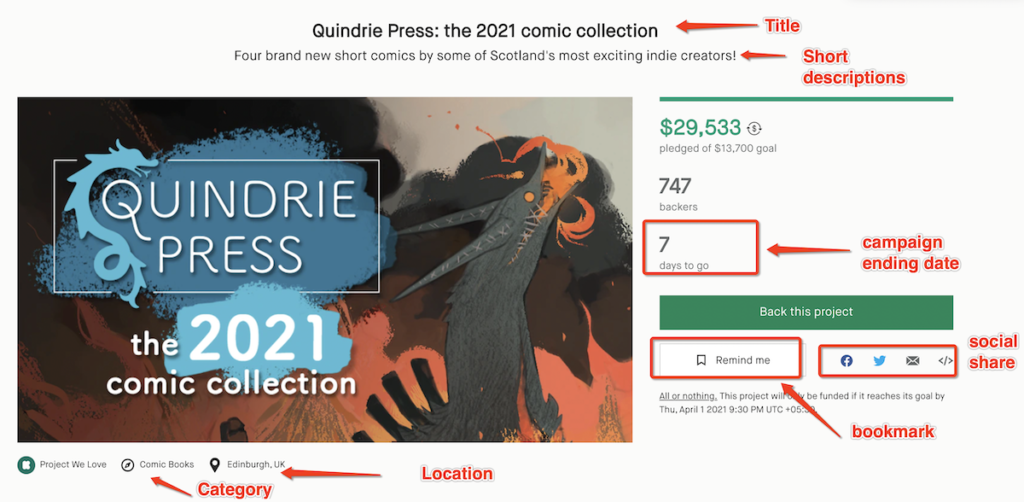The width and height of the screenshot is (1024, 502).
Task: Click the Project We Love badge icon
Action: click(x=25, y=465)
